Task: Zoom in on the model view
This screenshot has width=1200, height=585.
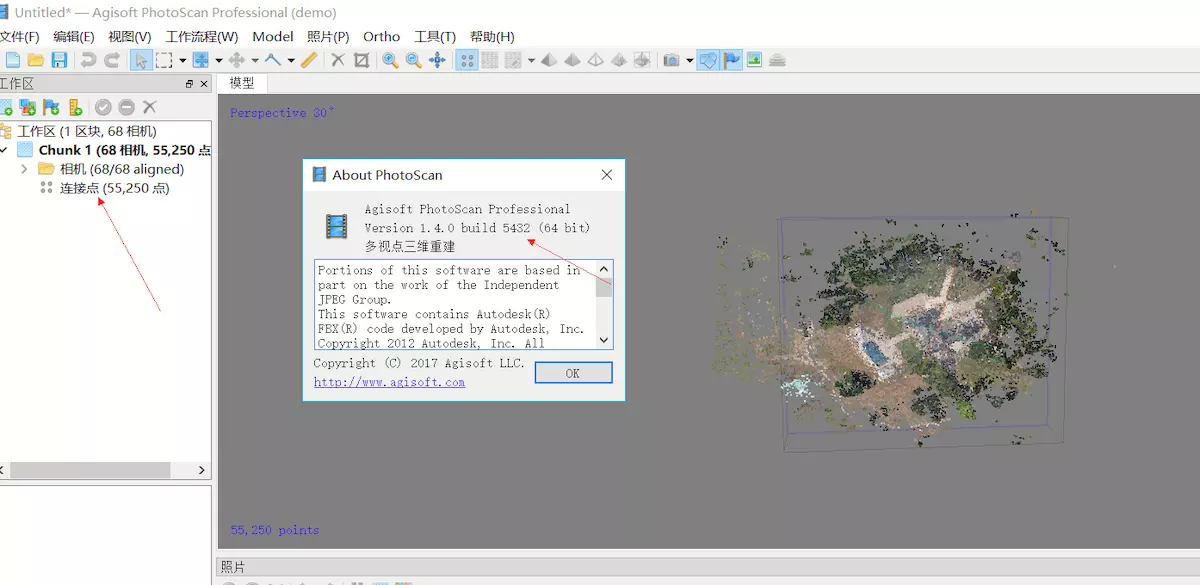Action: (390, 60)
